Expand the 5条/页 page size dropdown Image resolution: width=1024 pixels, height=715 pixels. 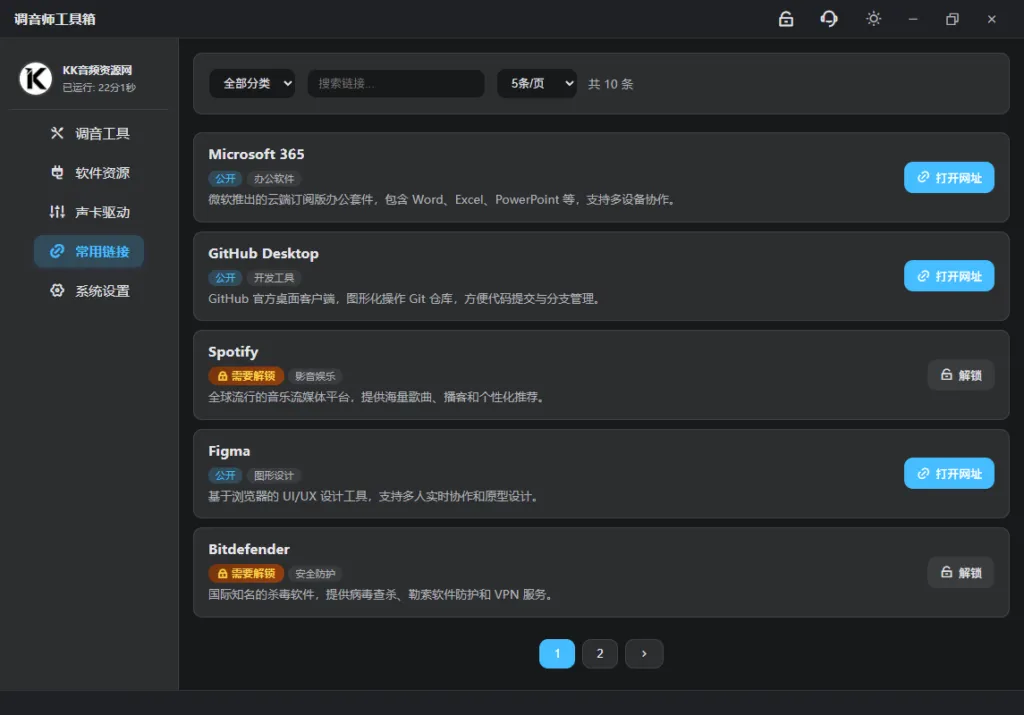[537, 84]
